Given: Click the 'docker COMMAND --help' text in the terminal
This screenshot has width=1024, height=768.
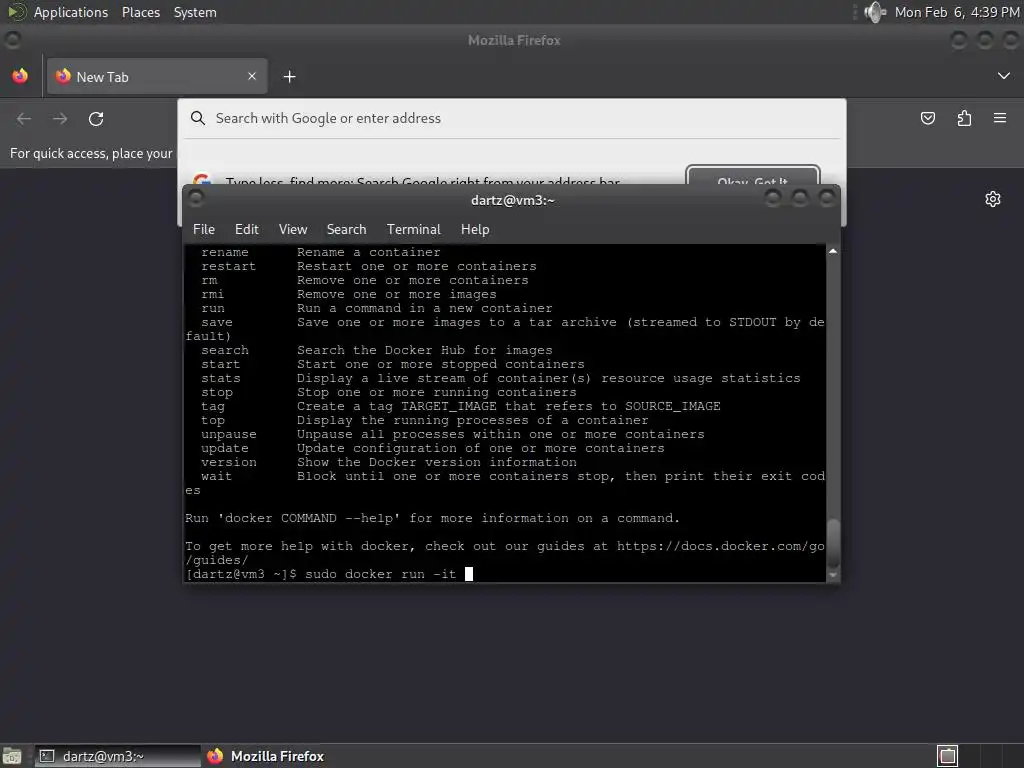Looking at the screenshot, I should click(308, 519).
